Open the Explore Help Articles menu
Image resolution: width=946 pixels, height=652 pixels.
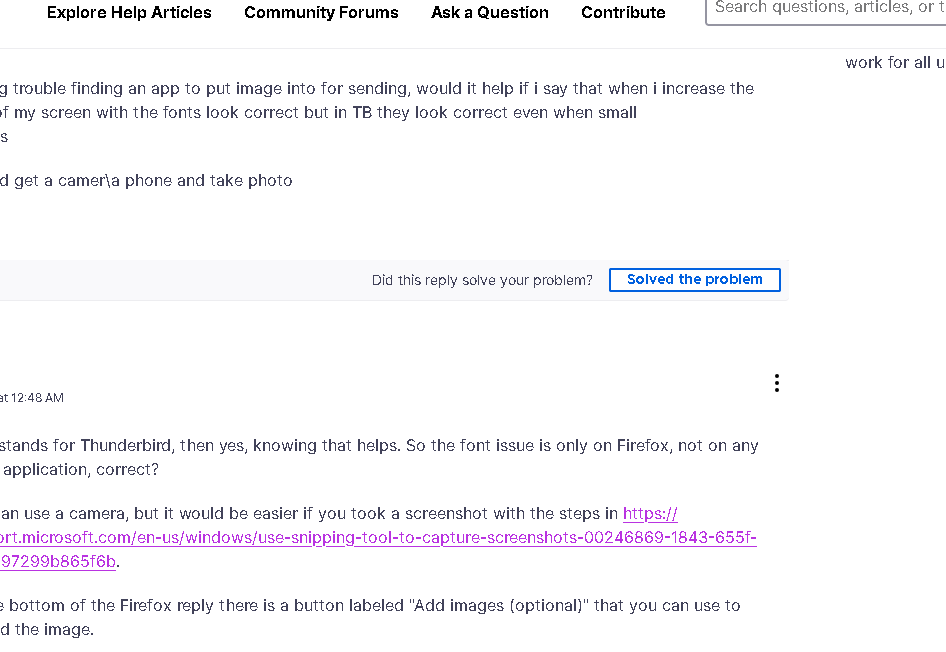[x=129, y=13]
